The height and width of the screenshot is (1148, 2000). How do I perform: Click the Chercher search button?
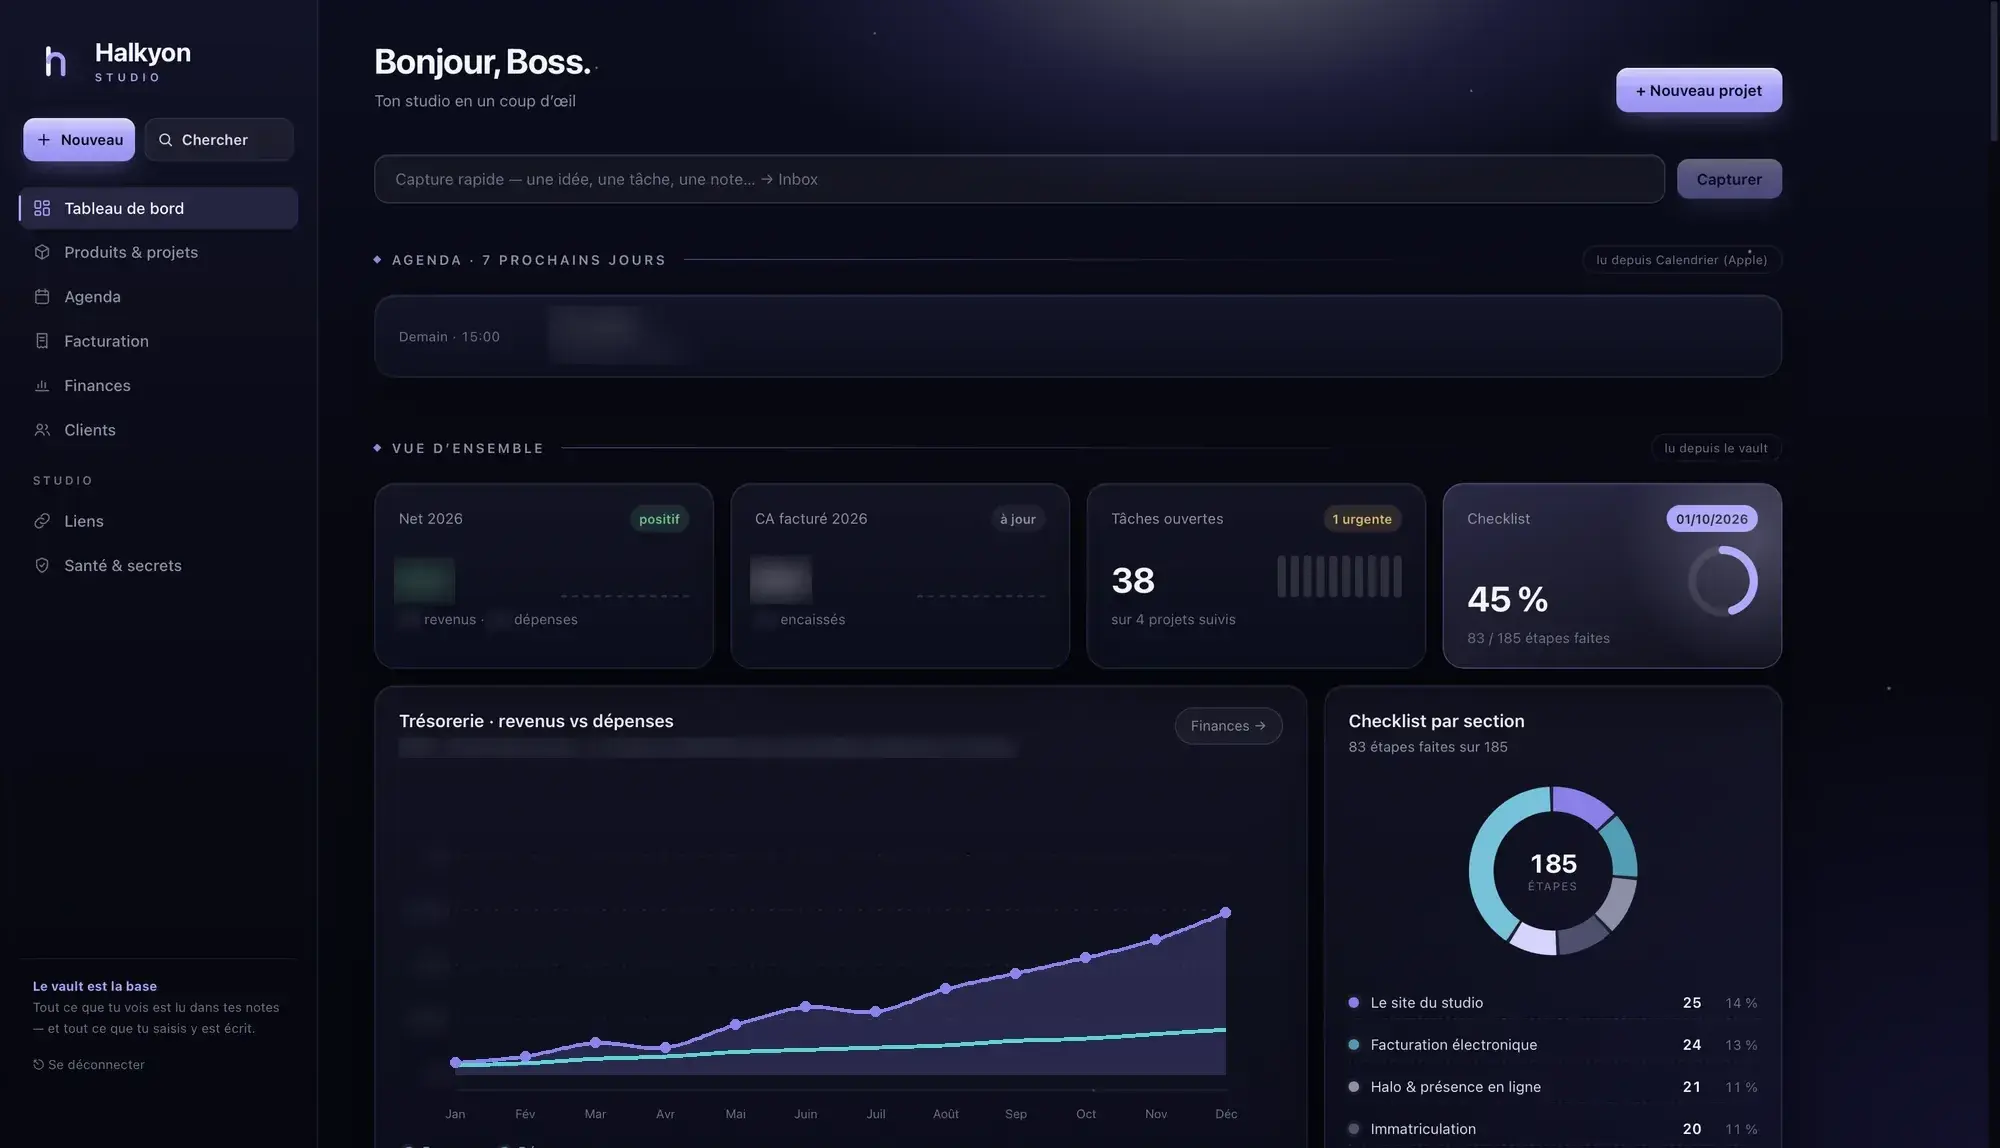click(219, 140)
